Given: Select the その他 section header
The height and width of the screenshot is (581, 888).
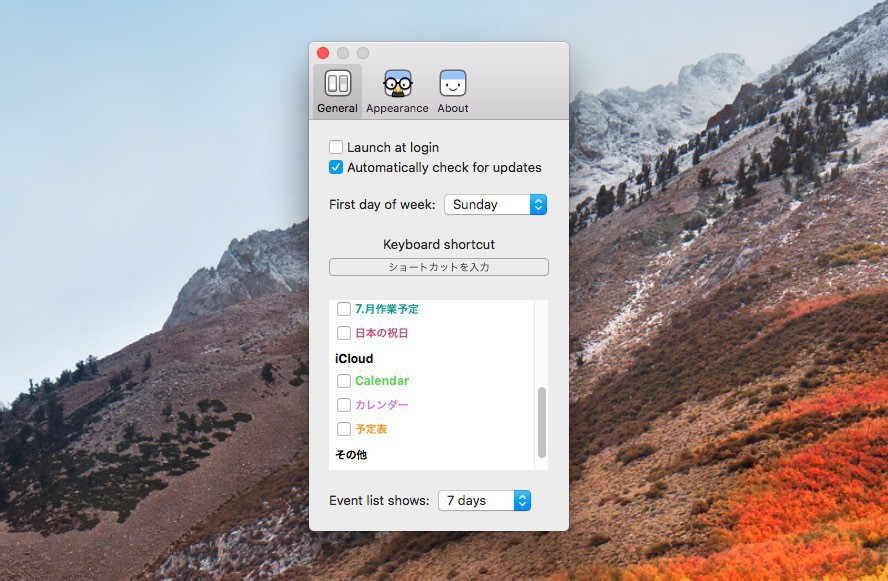Looking at the screenshot, I should 351,455.
